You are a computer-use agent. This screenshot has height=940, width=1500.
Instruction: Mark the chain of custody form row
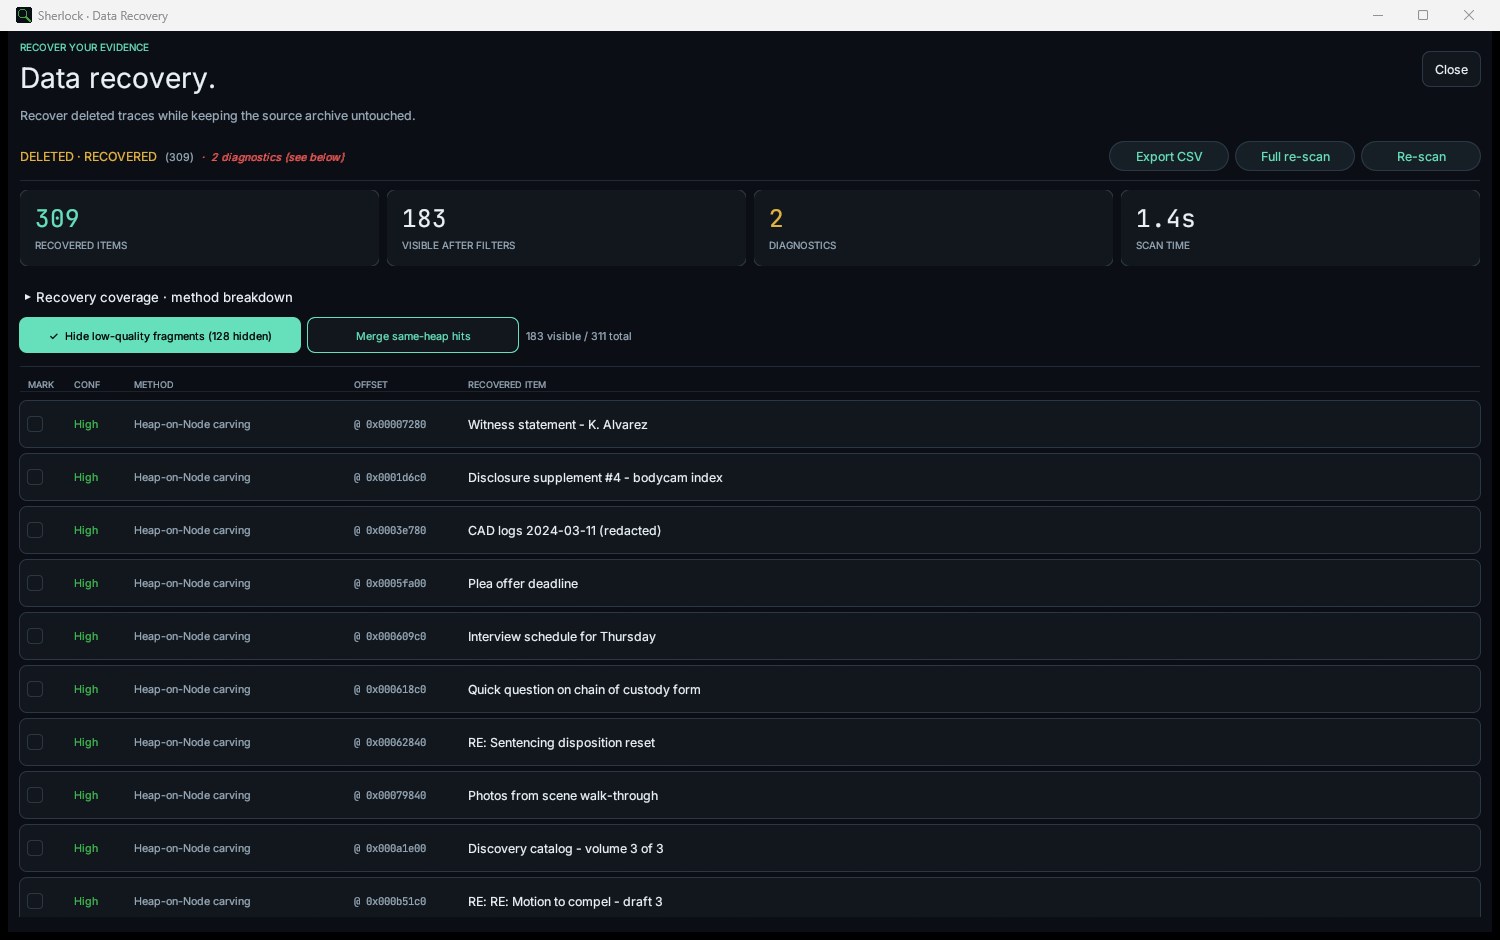point(35,689)
